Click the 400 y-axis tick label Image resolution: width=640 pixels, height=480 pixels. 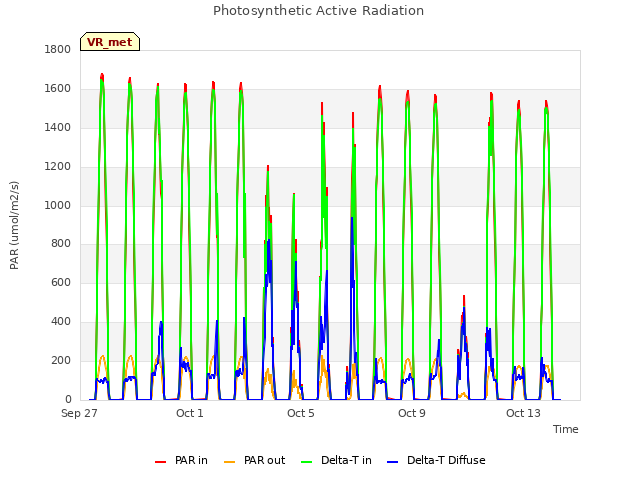point(61,322)
